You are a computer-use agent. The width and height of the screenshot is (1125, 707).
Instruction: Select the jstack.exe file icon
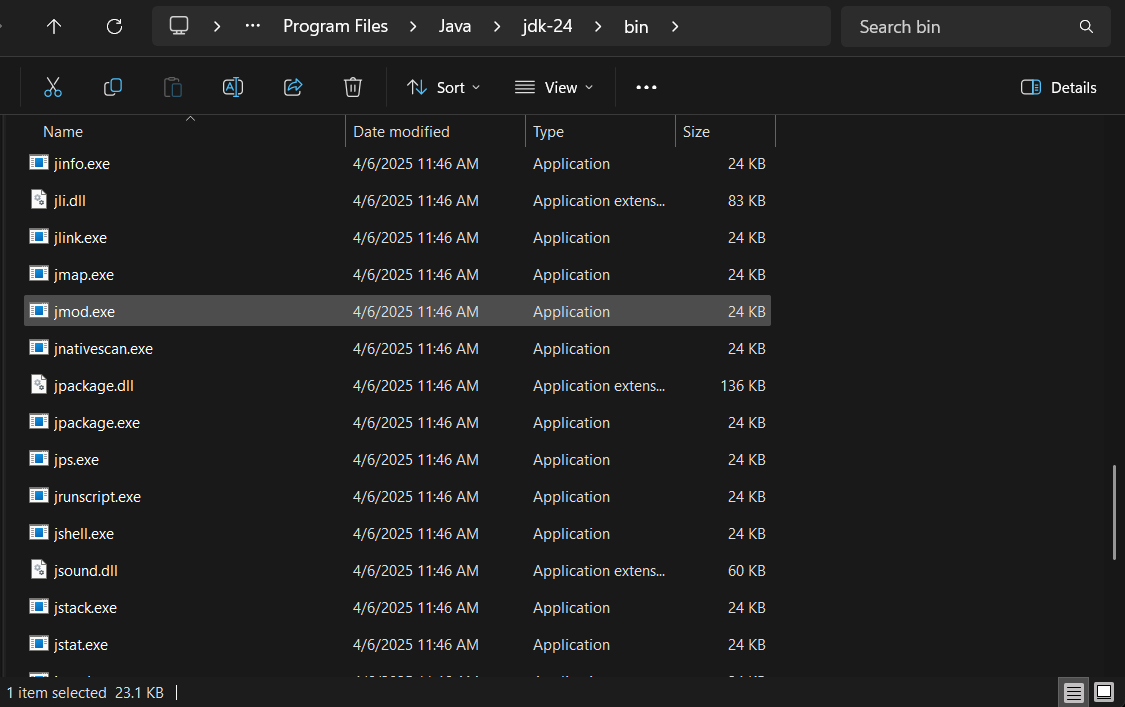[39, 607]
